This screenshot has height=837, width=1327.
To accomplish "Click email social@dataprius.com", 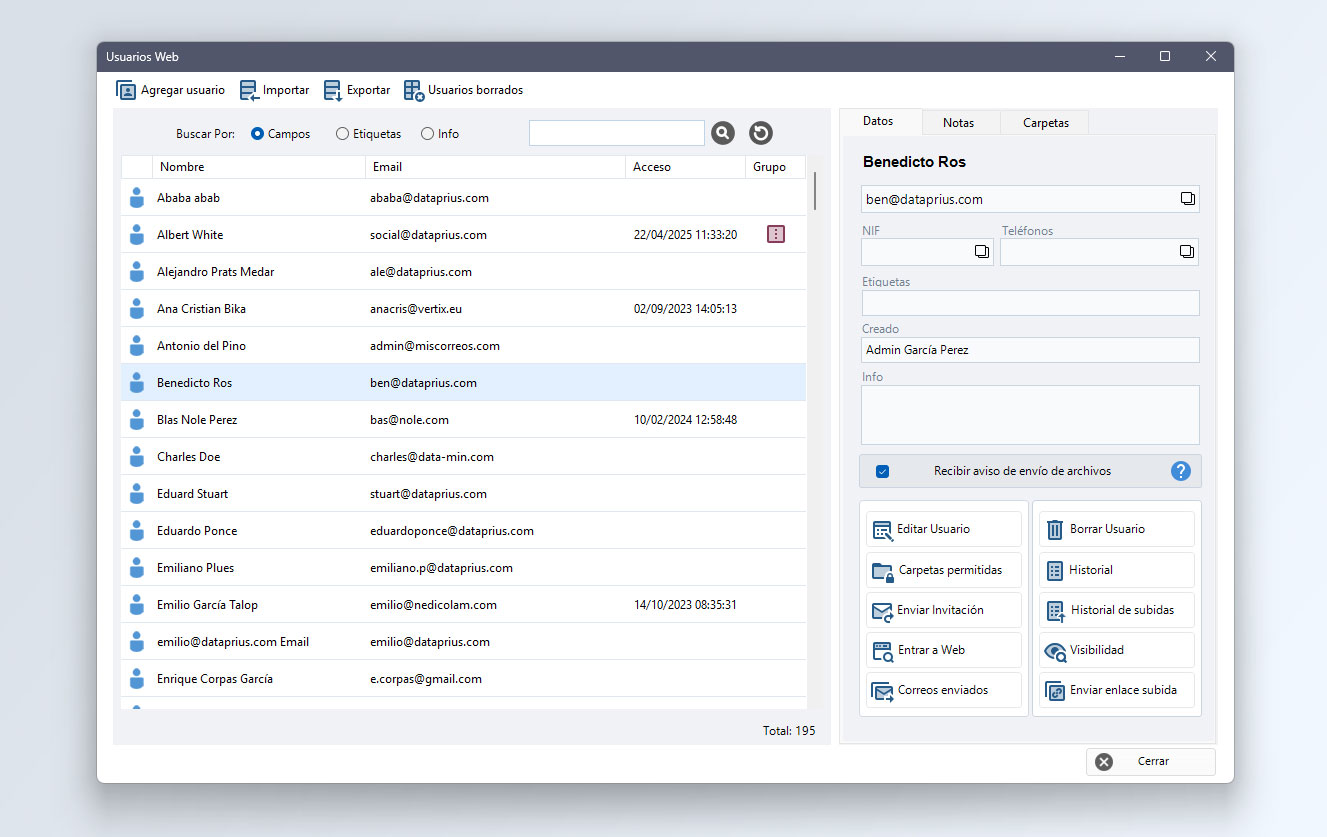I will (428, 235).
